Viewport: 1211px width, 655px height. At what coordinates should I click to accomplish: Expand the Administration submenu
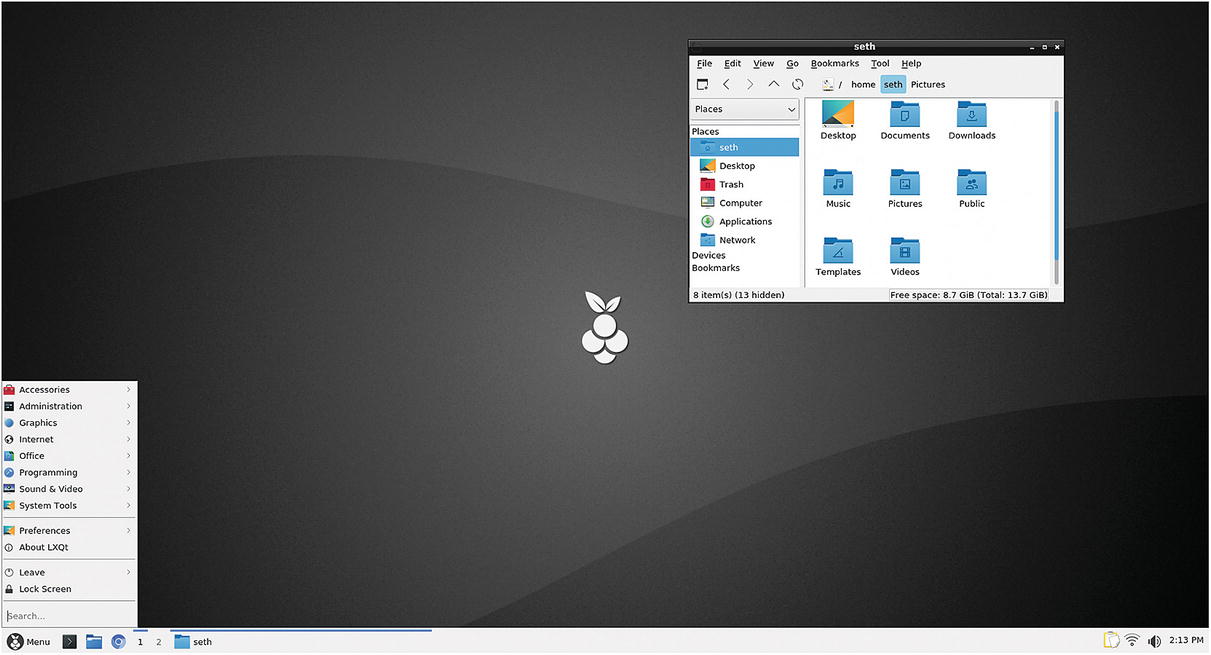[x=68, y=406]
